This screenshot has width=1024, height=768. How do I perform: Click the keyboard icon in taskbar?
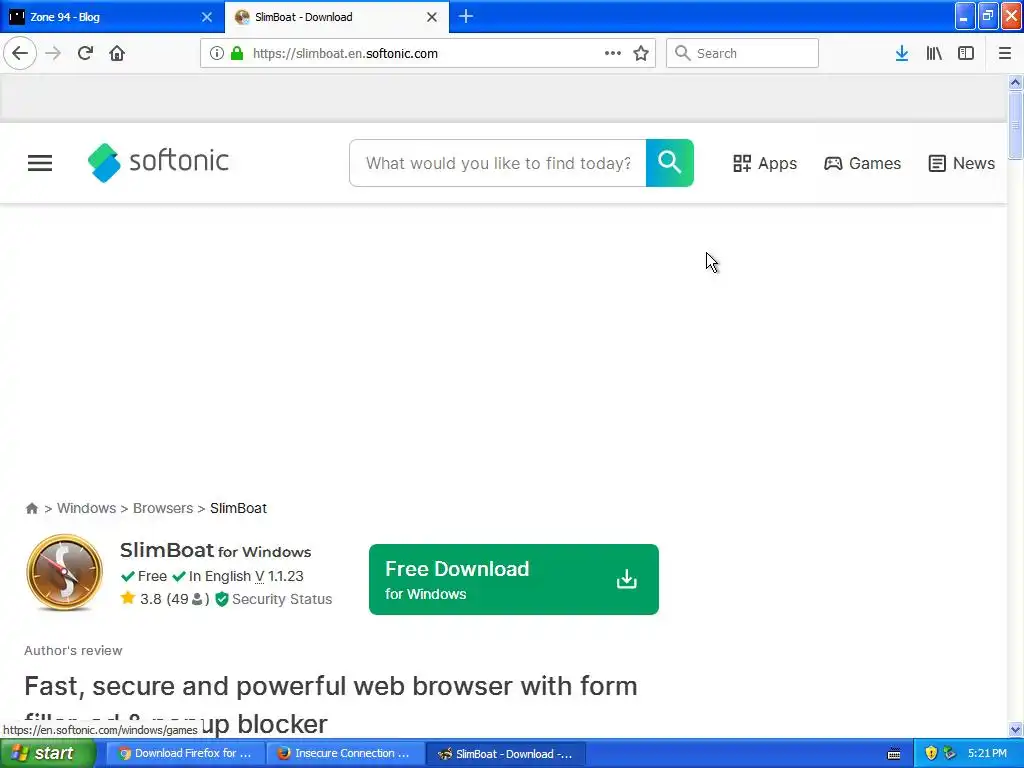coord(894,754)
